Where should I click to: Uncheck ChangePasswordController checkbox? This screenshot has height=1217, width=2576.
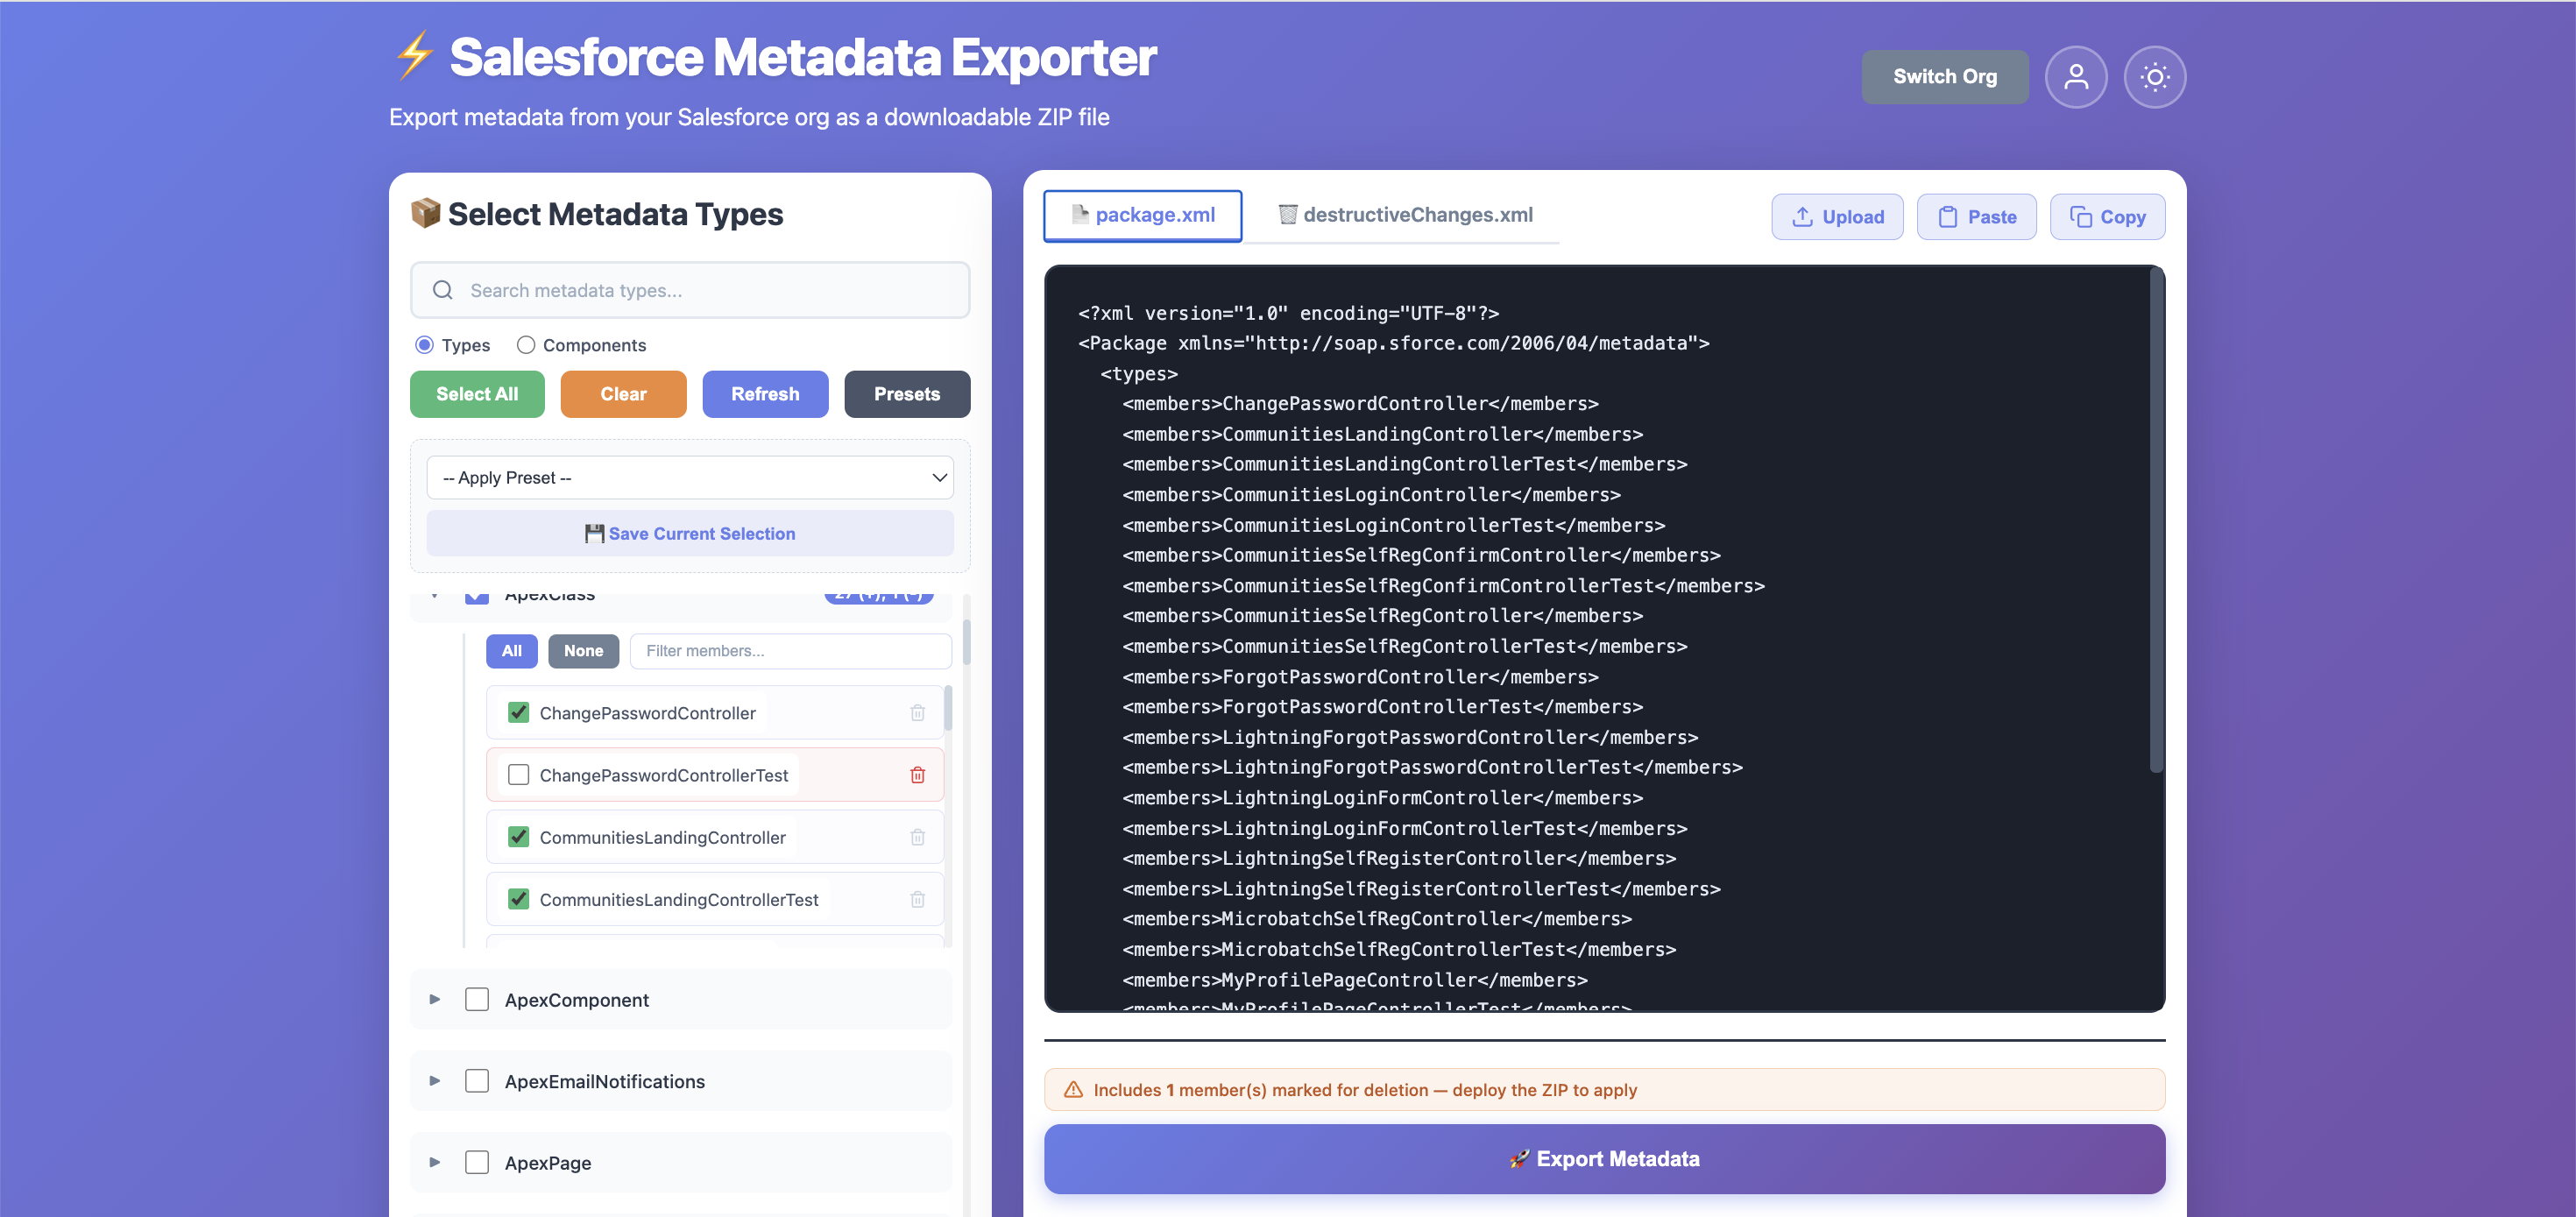518,712
